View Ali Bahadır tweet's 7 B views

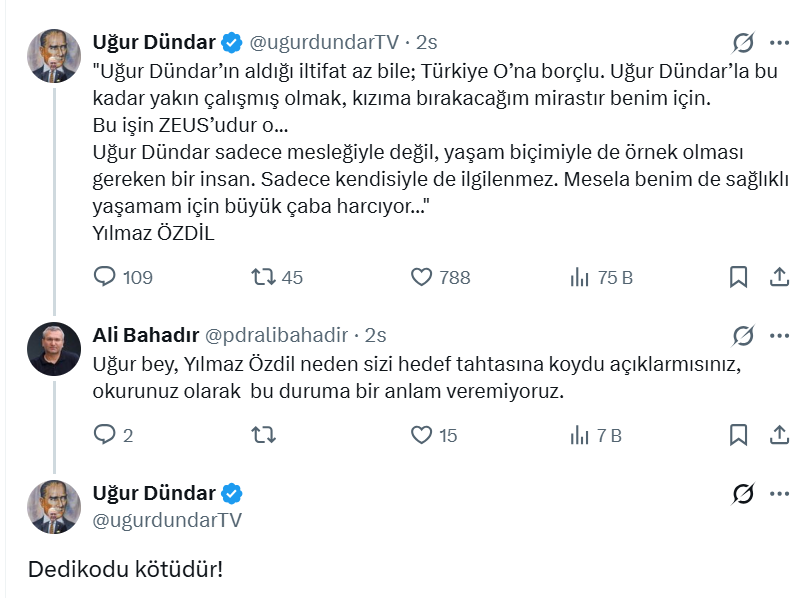tap(579, 435)
